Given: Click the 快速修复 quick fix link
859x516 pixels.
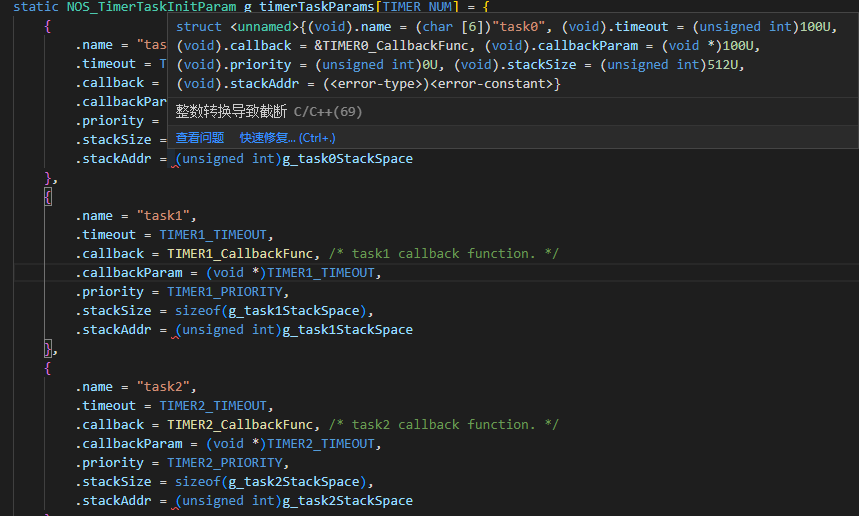Looking at the screenshot, I should click(x=287, y=138).
